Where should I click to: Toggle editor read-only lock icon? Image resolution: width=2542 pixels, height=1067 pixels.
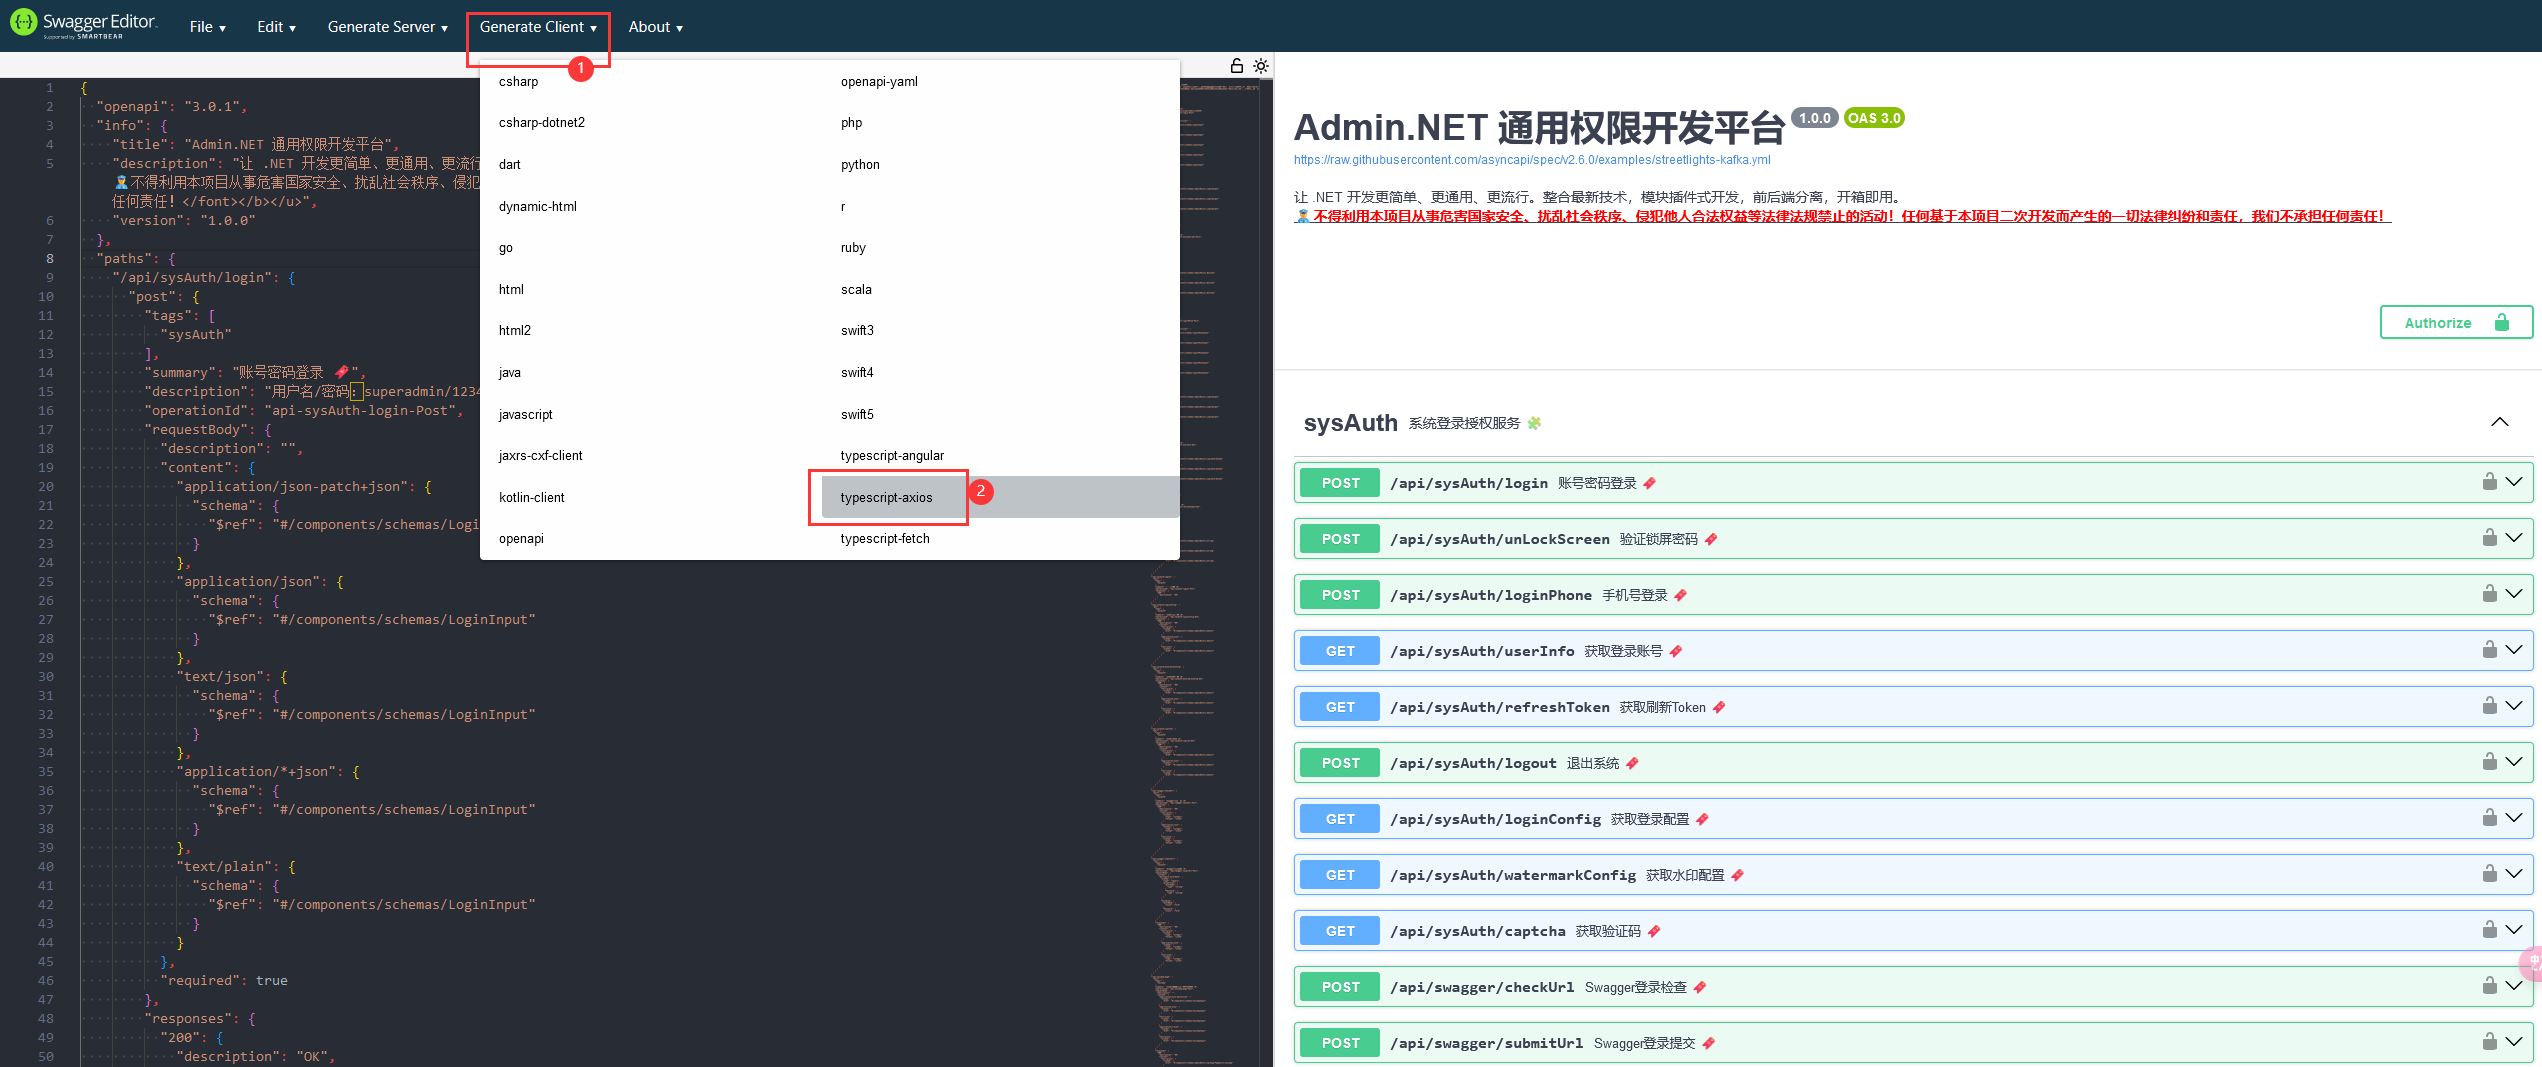1236,66
